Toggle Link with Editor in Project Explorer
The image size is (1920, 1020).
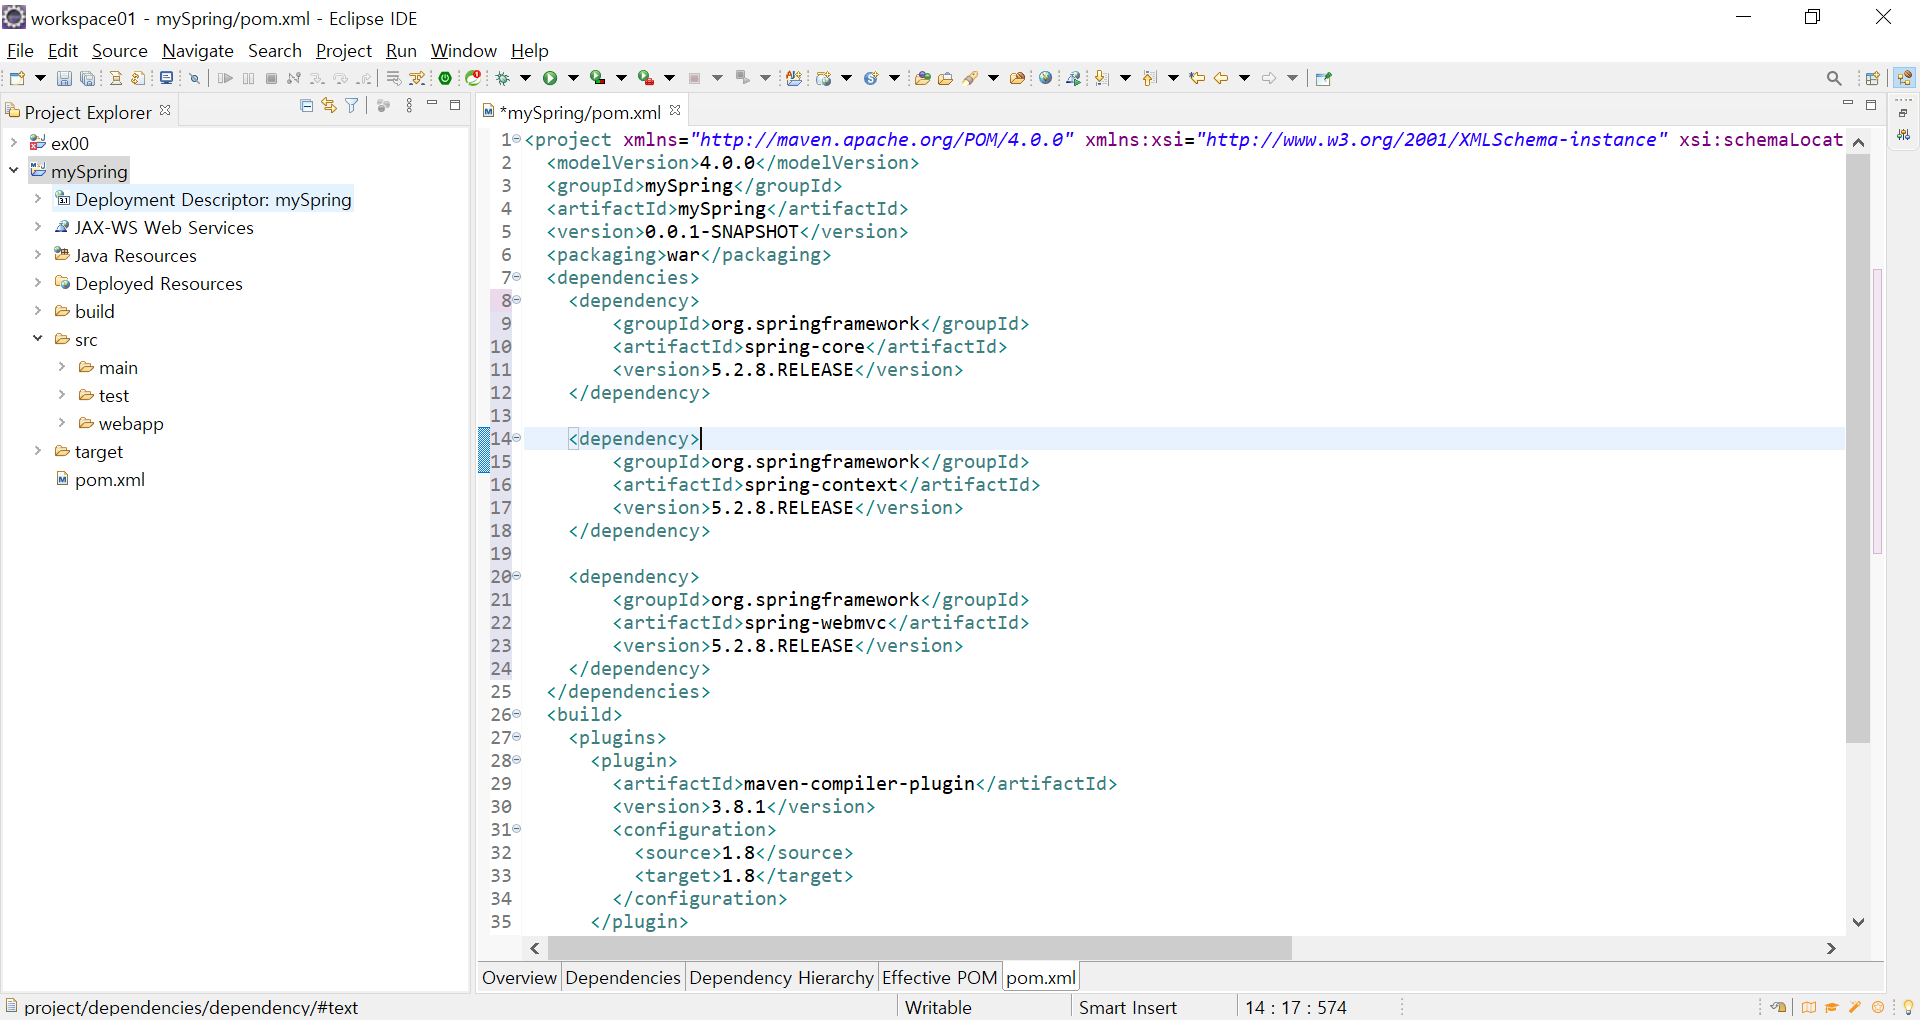coord(329,106)
